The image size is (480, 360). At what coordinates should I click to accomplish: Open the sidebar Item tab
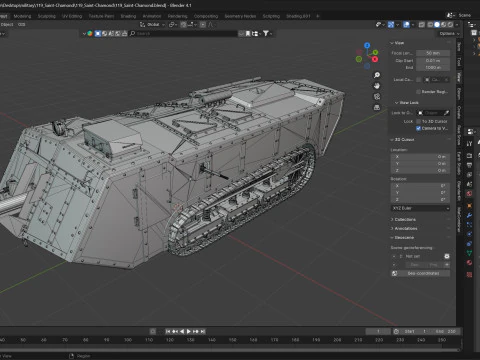(459, 47)
